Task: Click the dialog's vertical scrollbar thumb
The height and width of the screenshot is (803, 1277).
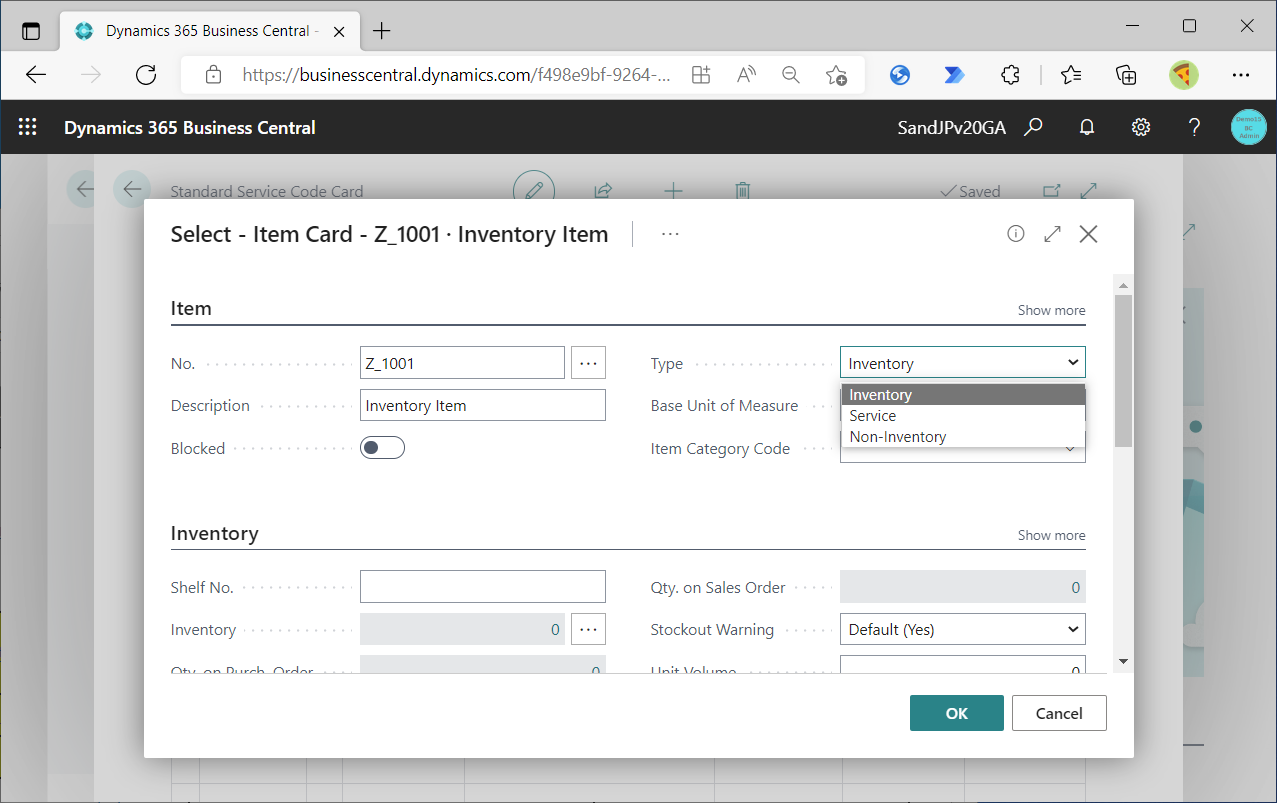Action: 1123,370
